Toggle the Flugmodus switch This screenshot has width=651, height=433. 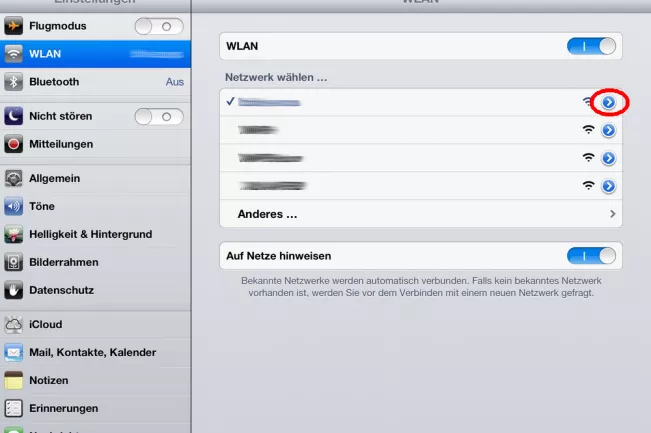click(159, 27)
